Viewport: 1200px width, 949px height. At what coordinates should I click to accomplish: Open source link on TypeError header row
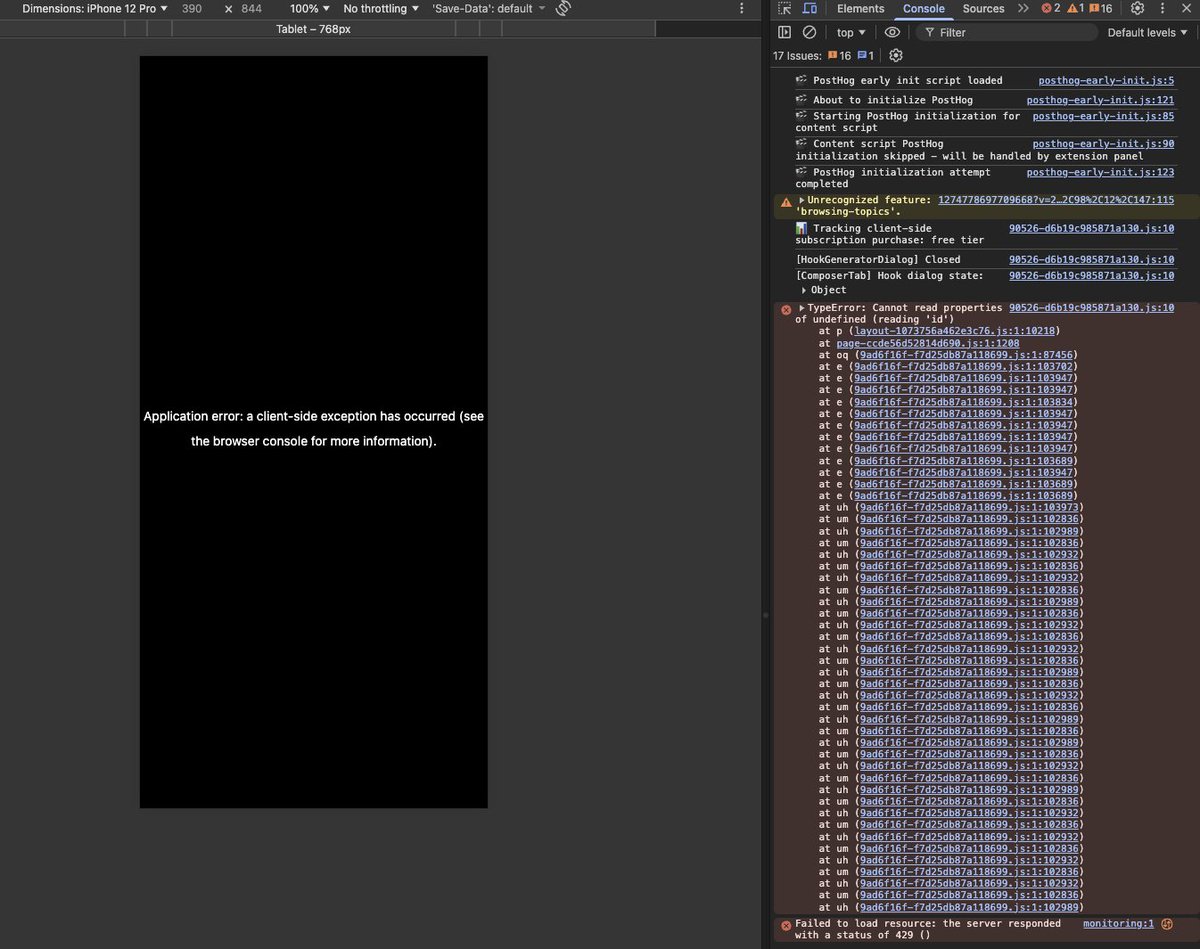pos(1091,308)
